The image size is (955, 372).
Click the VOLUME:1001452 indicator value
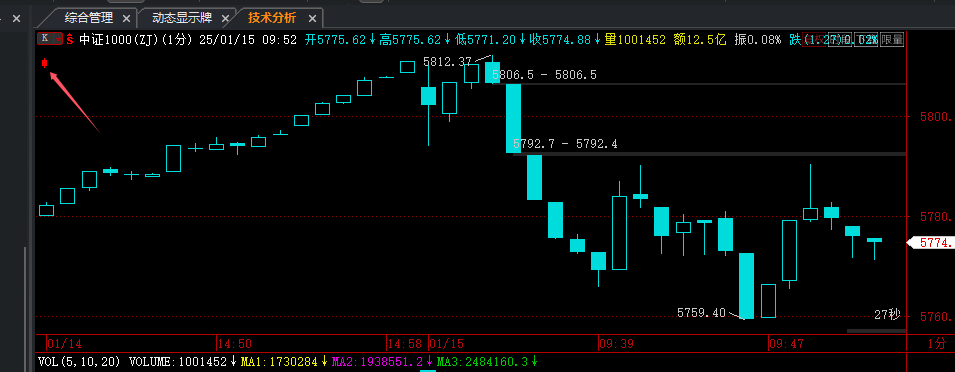pos(178,362)
